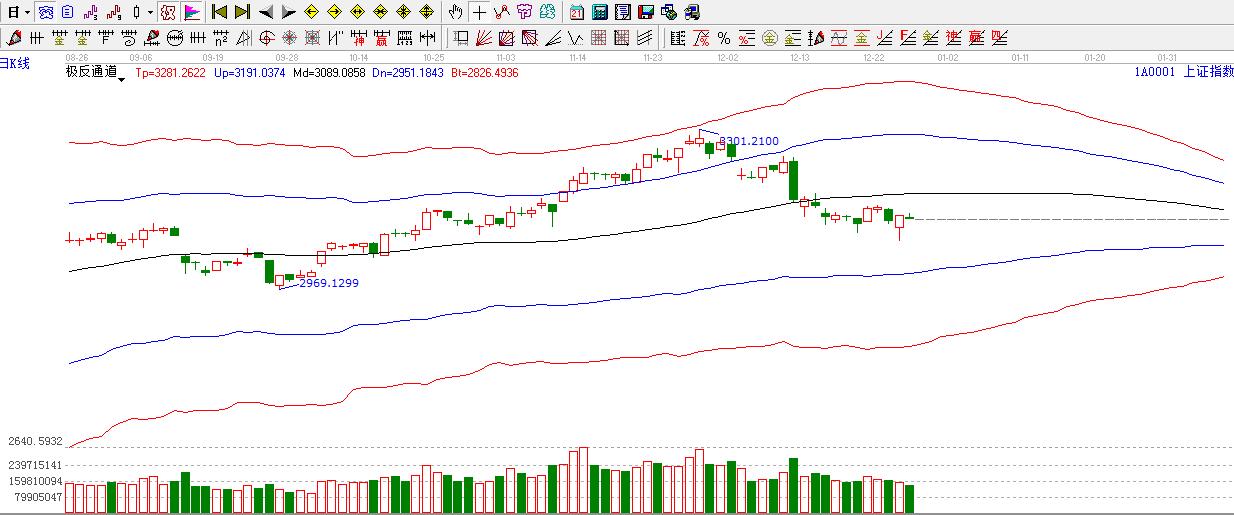The image size is (1234, 515).
Task: Toggle the highlighted 权 adjustment button
Action: point(168,13)
